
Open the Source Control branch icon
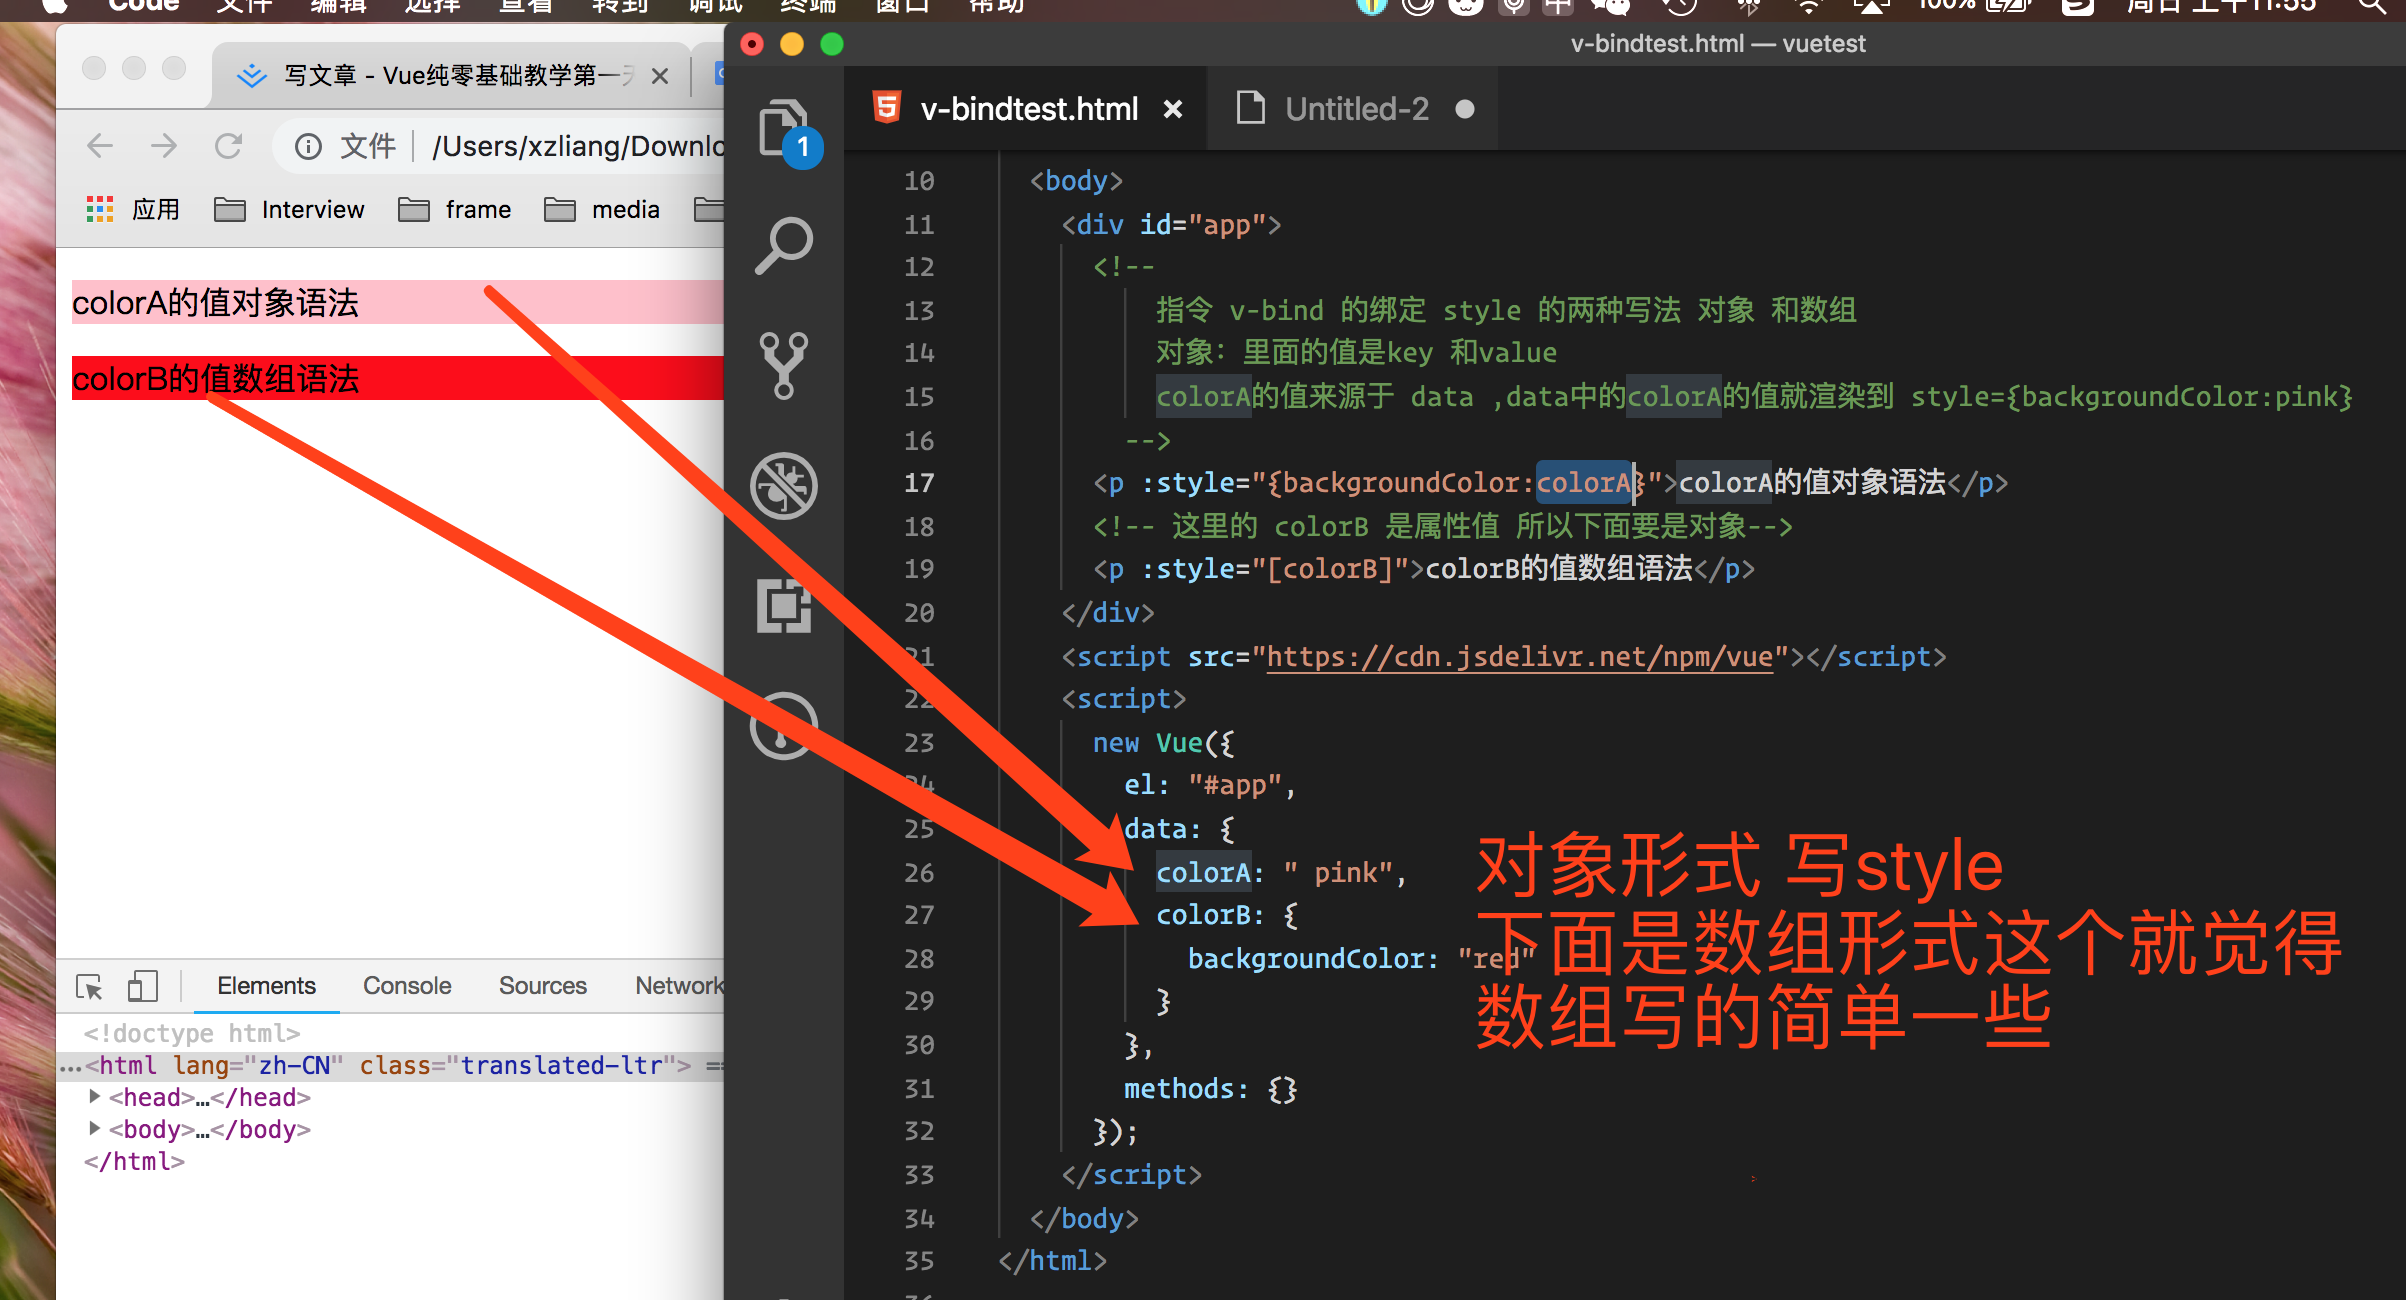click(783, 365)
